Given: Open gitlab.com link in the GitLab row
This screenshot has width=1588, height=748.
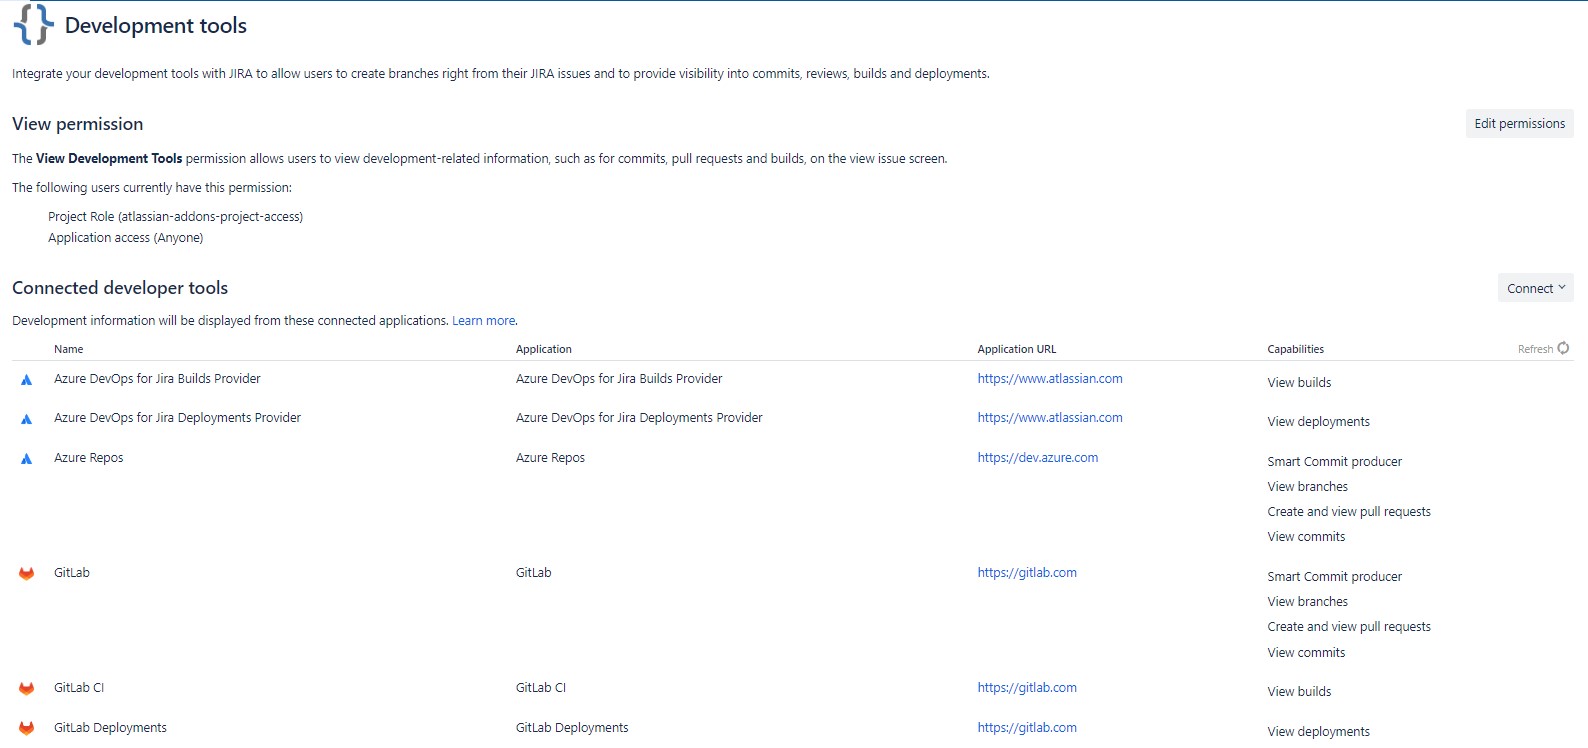Looking at the screenshot, I should pyautogui.click(x=1027, y=573).
